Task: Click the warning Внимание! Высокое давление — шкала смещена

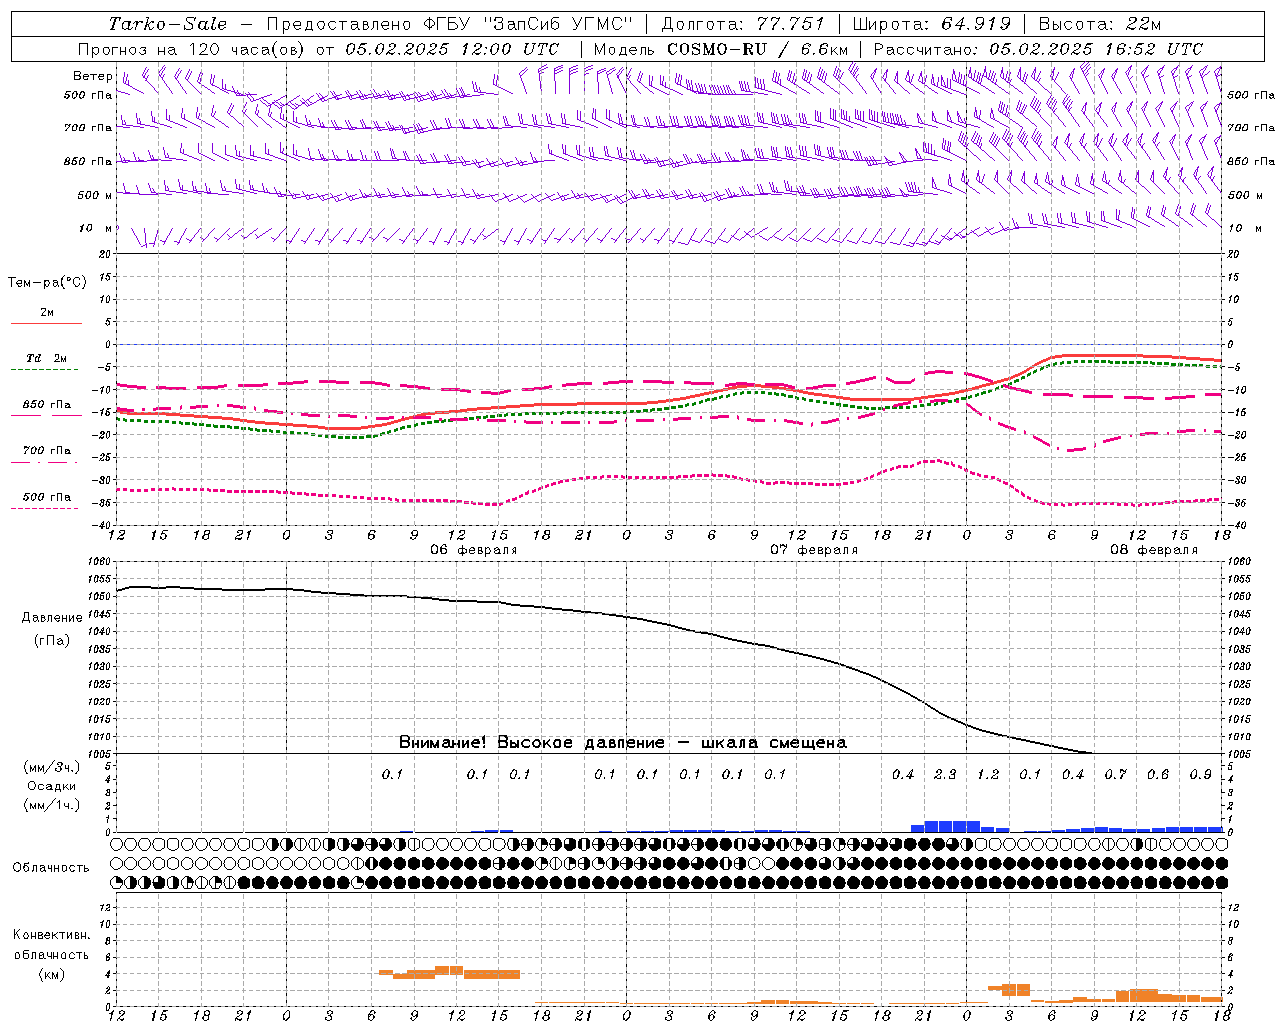Action: 622,743
